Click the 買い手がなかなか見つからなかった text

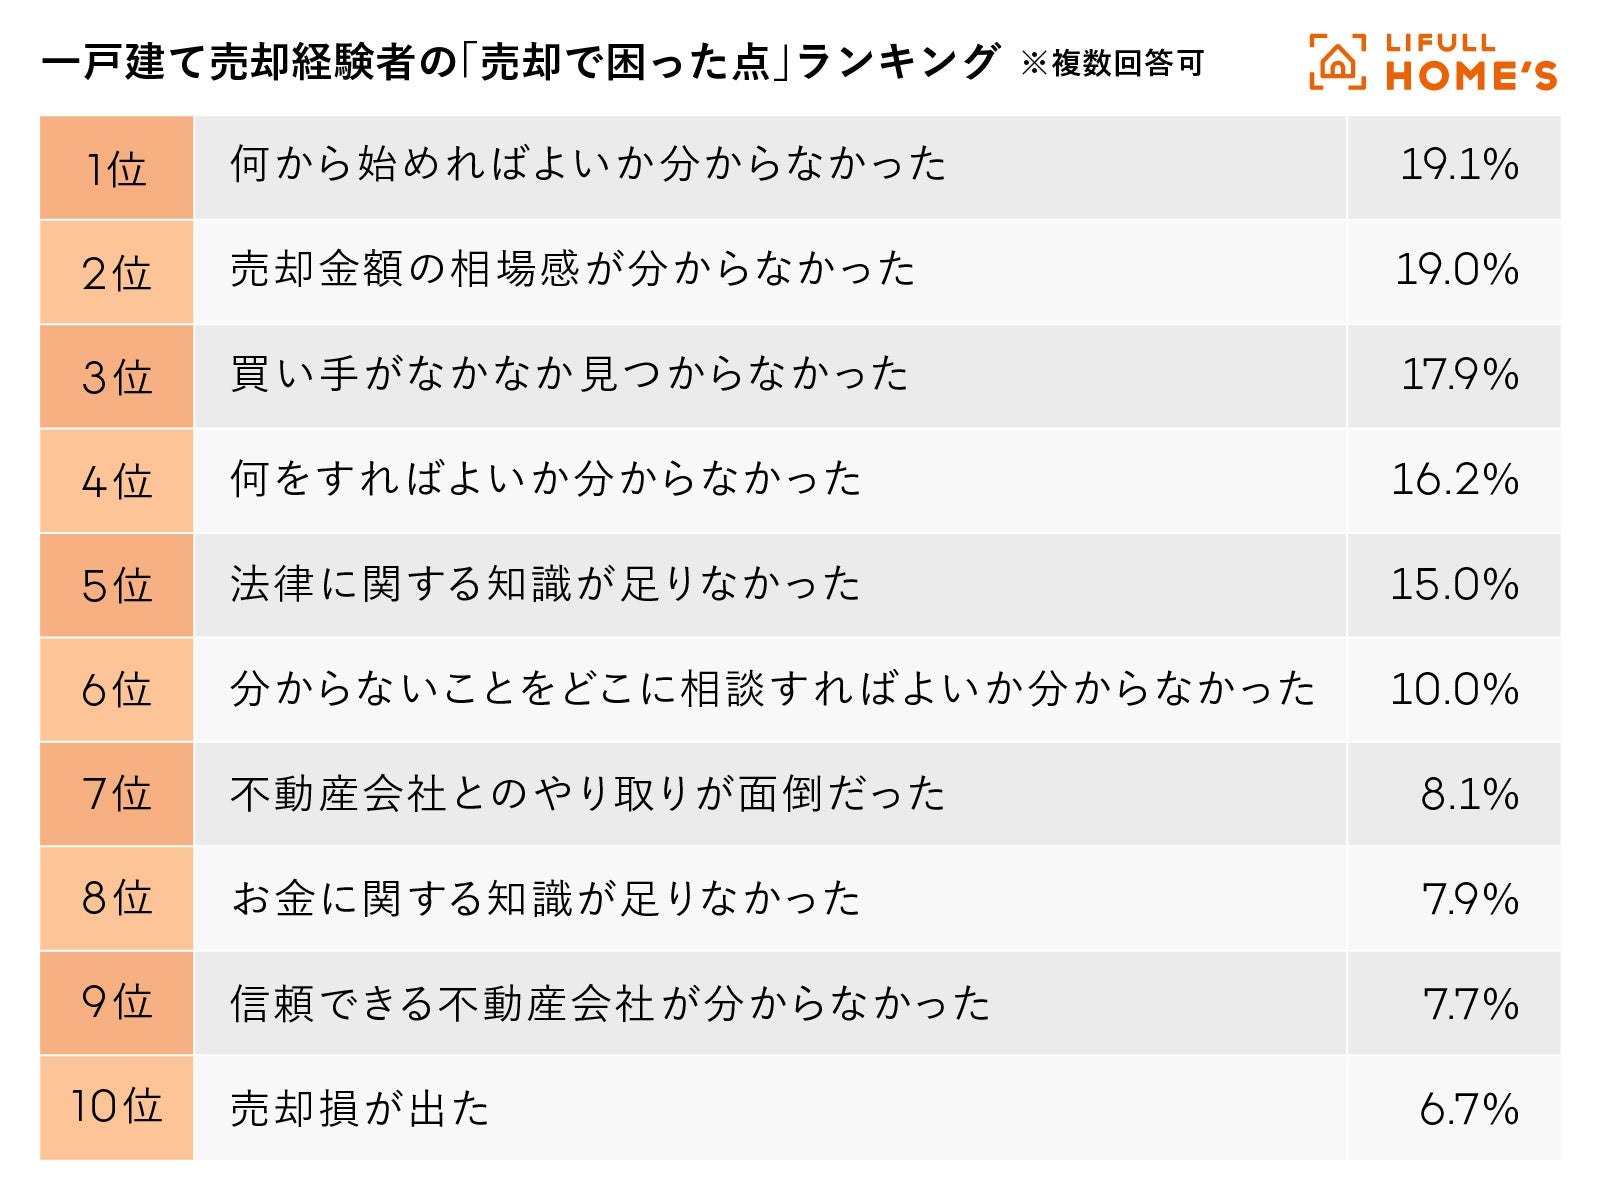pyautogui.click(x=570, y=375)
